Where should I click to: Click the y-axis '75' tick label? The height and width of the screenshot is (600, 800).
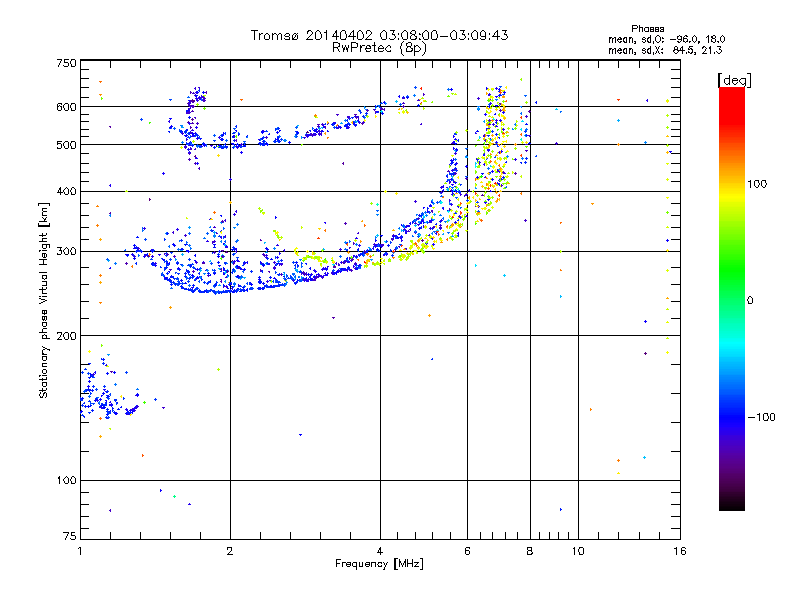click(70, 536)
